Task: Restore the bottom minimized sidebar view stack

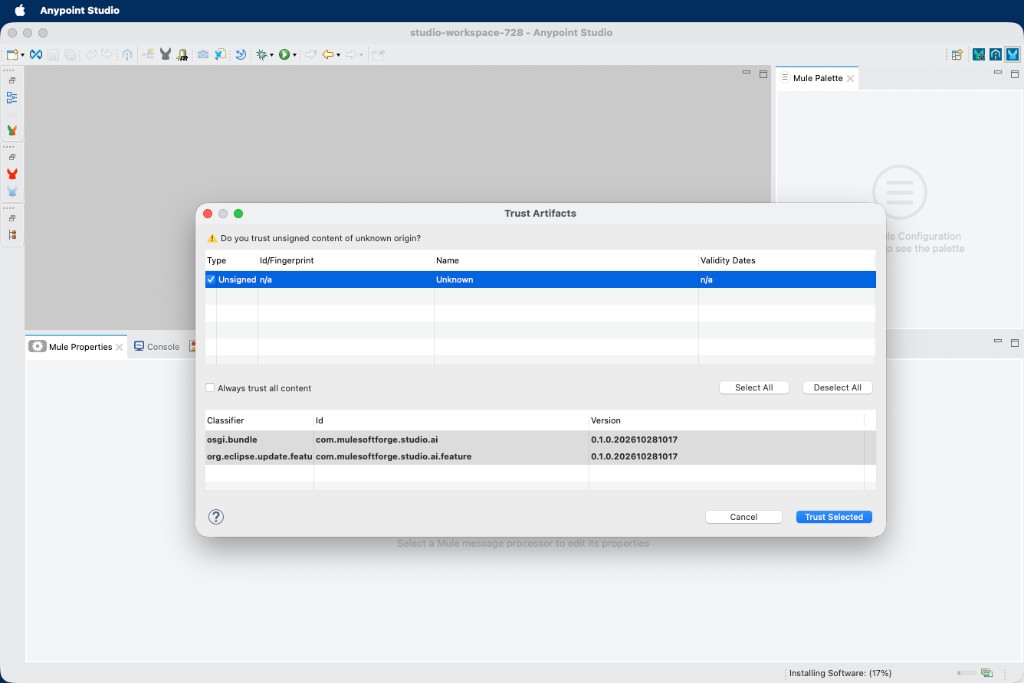Action: [12, 219]
